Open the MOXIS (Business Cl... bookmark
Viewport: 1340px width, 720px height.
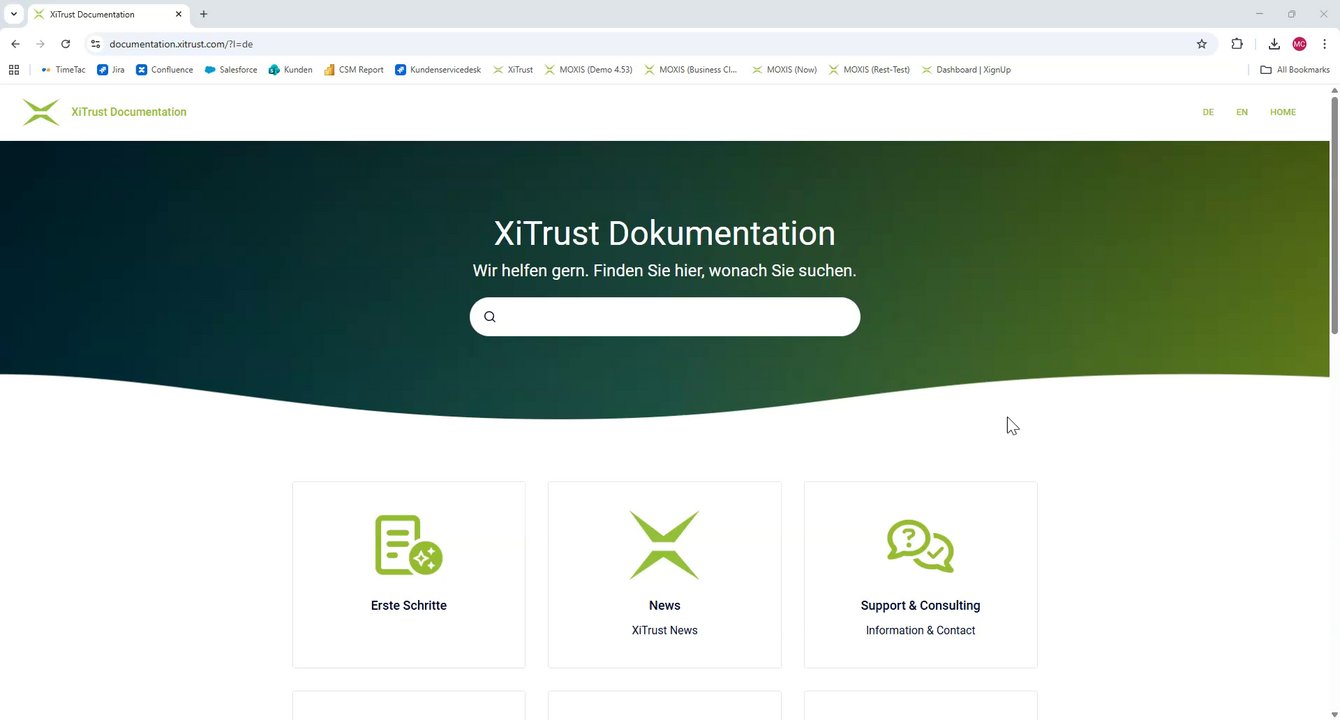click(691, 70)
